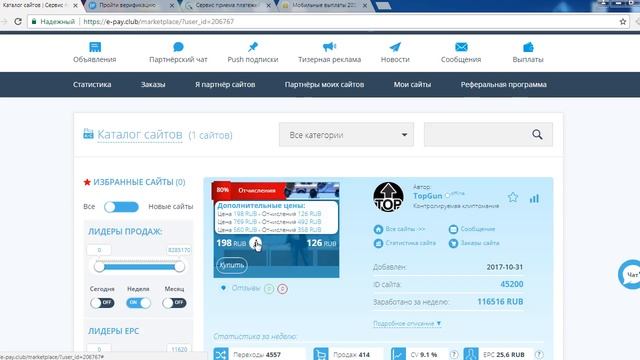This screenshot has height=360, width=640.
Task: Toggle the Неделя sales switch
Action: pyautogui.click(x=138, y=303)
